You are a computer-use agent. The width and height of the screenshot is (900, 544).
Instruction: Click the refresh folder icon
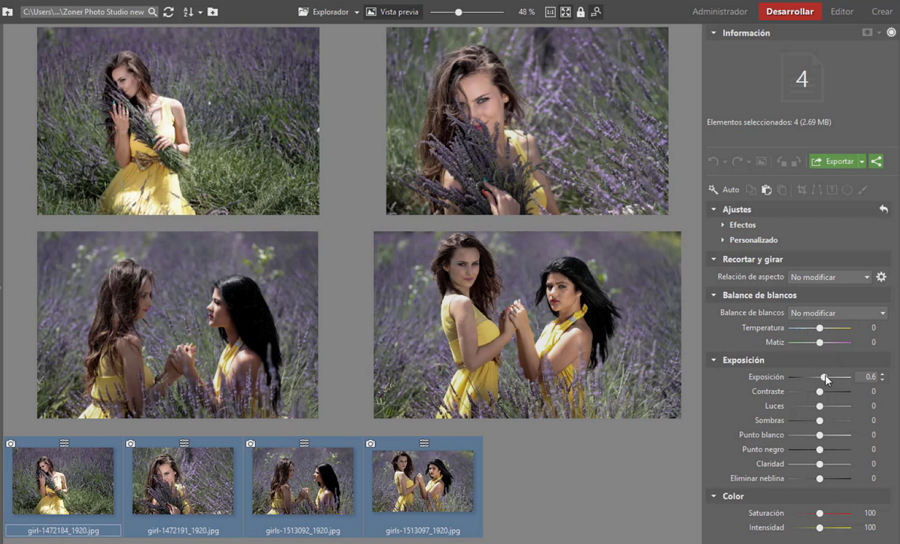pos(168,12)
